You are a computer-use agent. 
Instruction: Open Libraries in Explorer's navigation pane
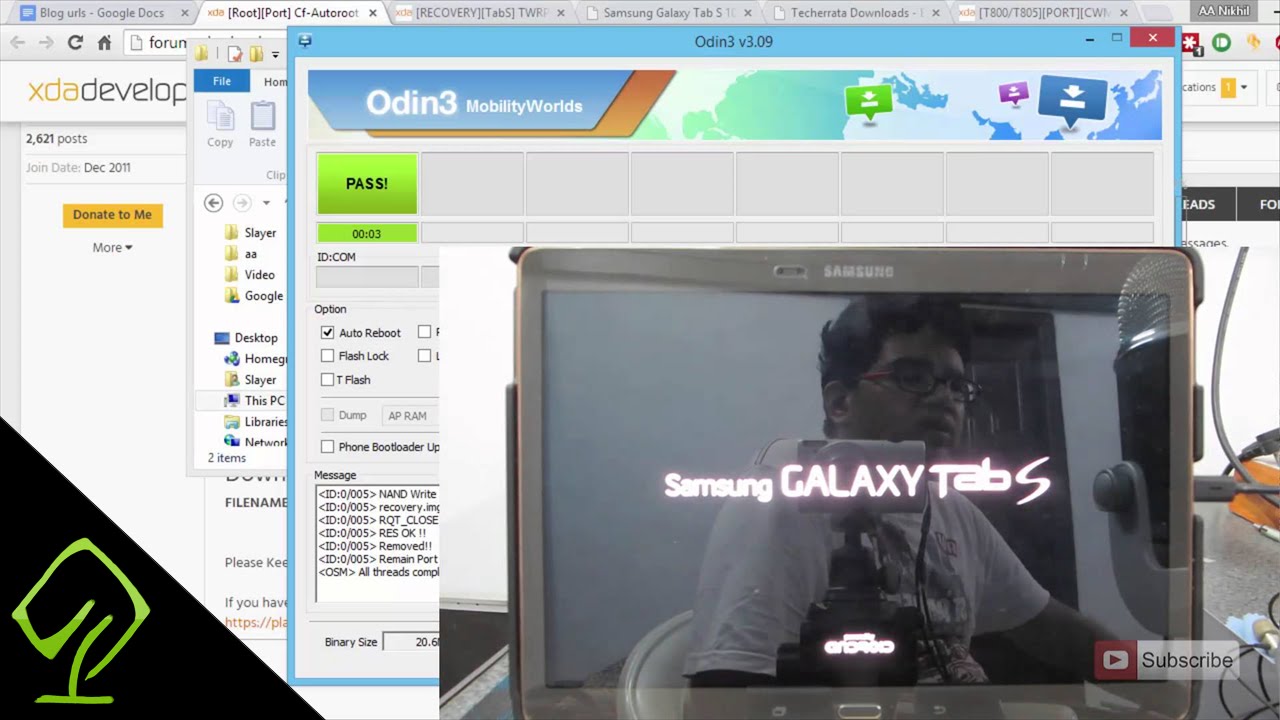(x=256, y=421)
